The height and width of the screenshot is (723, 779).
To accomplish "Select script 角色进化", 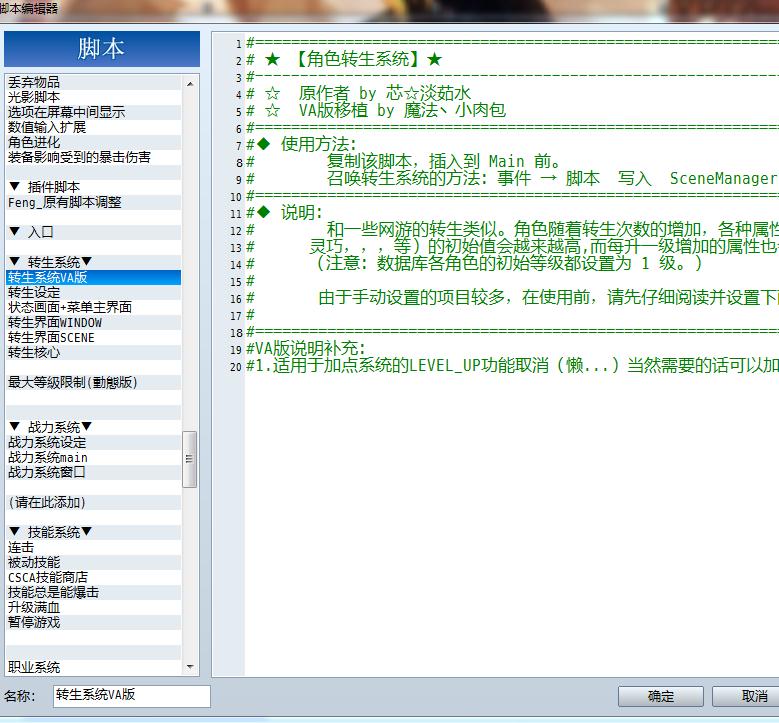I will pos(93,142).
